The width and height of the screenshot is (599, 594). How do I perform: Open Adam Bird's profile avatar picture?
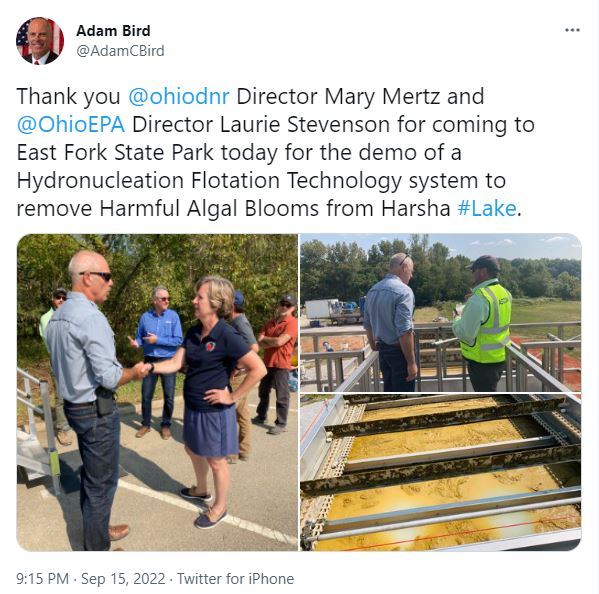[40, 41]
